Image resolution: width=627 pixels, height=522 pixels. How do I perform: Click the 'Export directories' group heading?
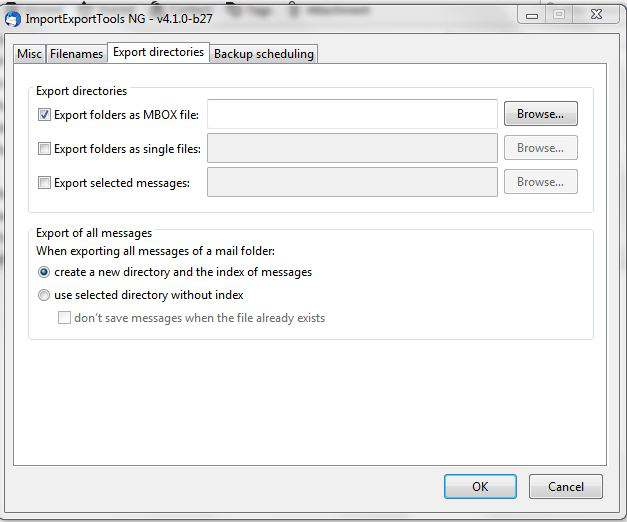(x=82, y=91)
